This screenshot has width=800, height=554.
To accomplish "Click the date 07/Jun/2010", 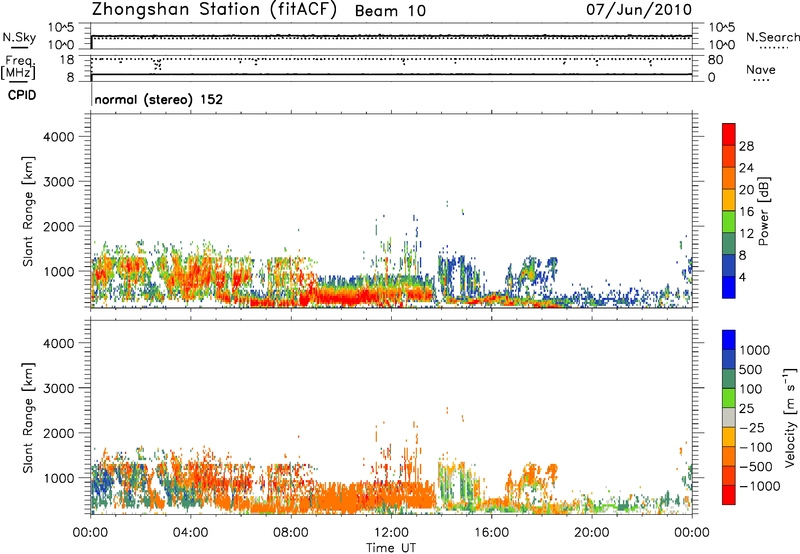I will (x=639, y=9).
